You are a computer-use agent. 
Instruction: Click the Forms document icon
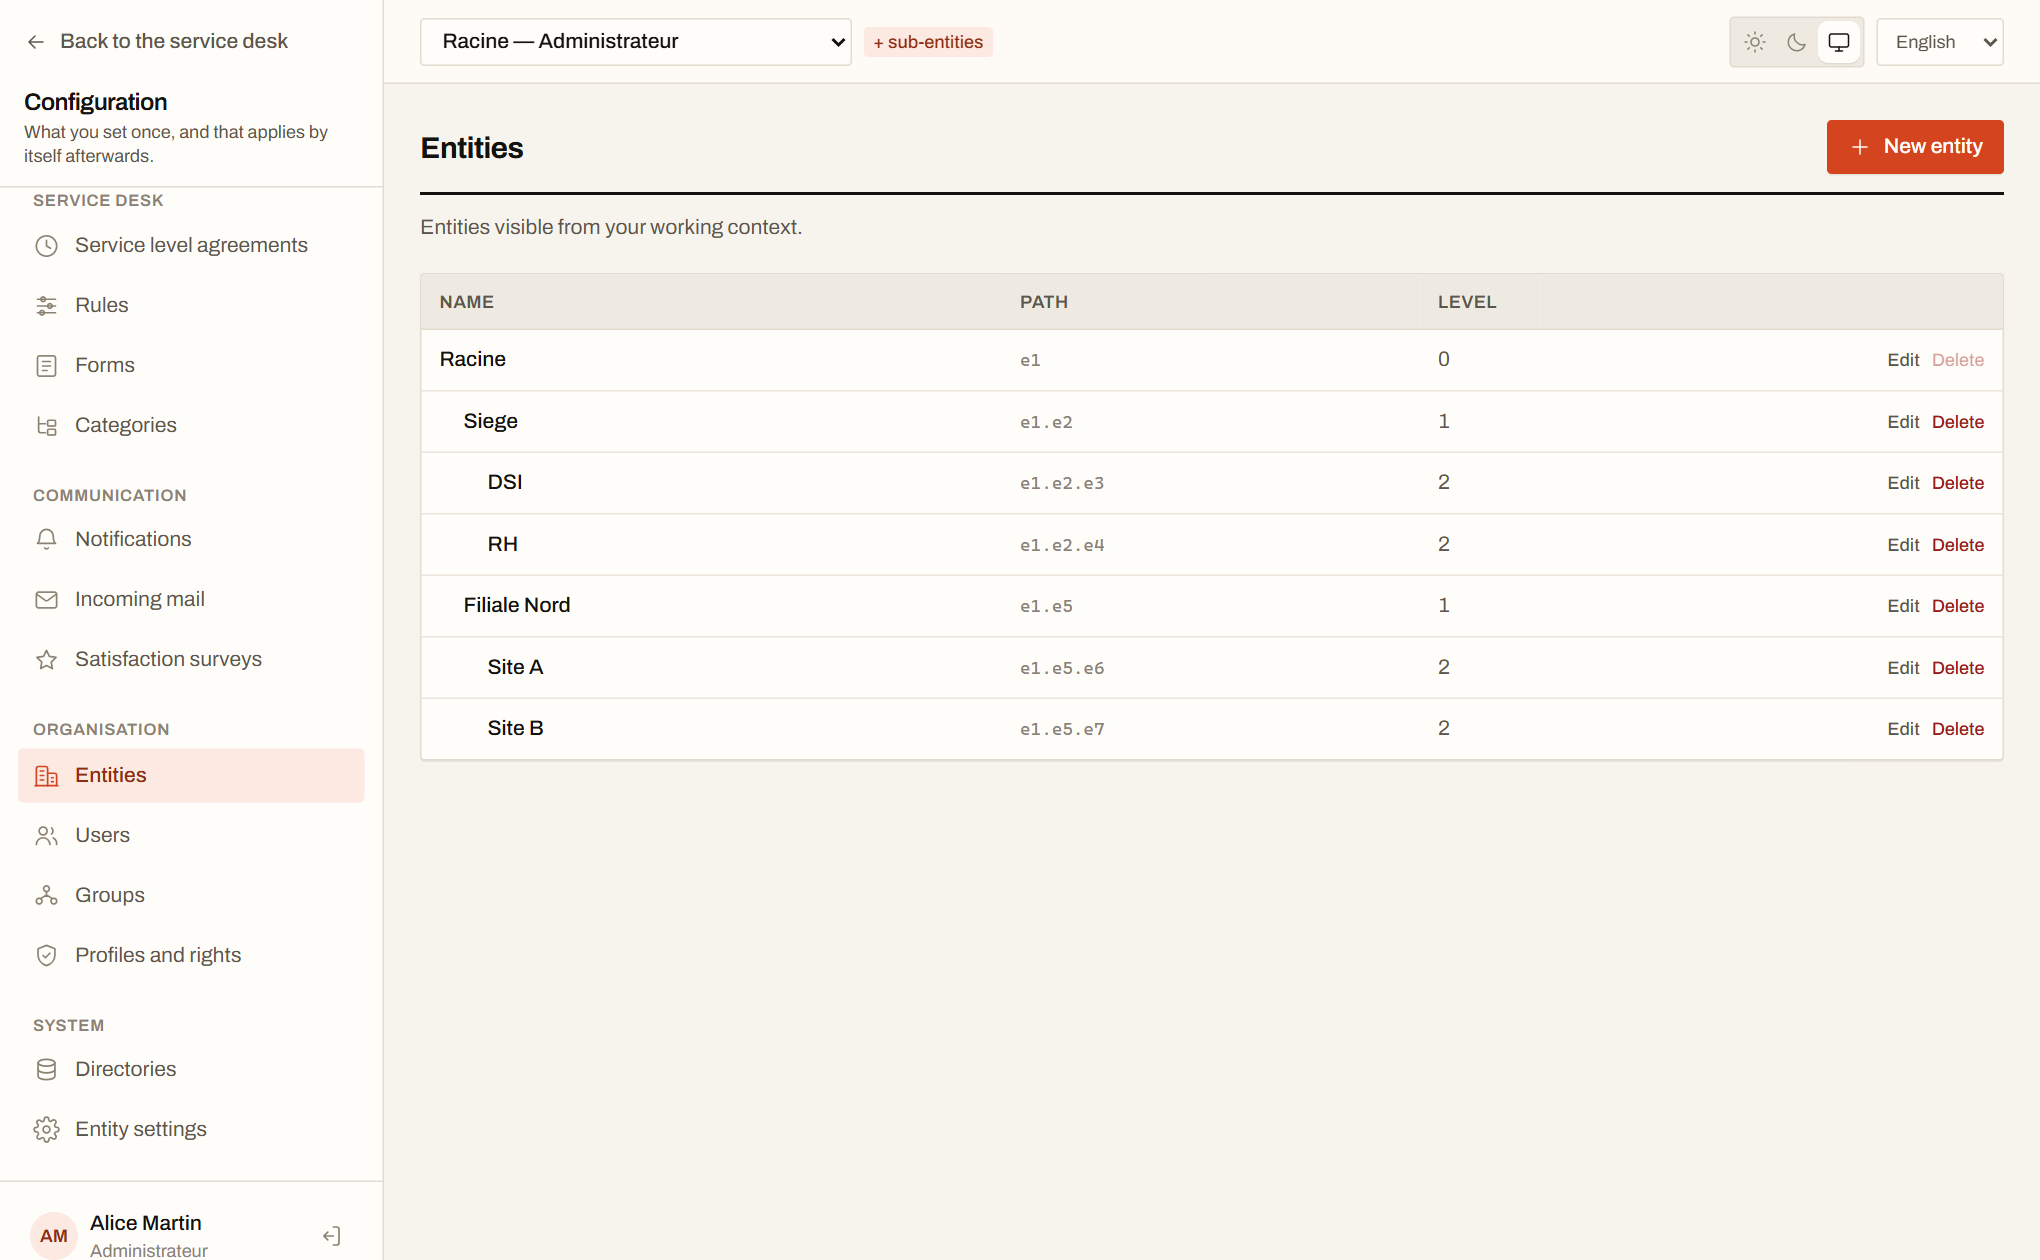(46, 366)
